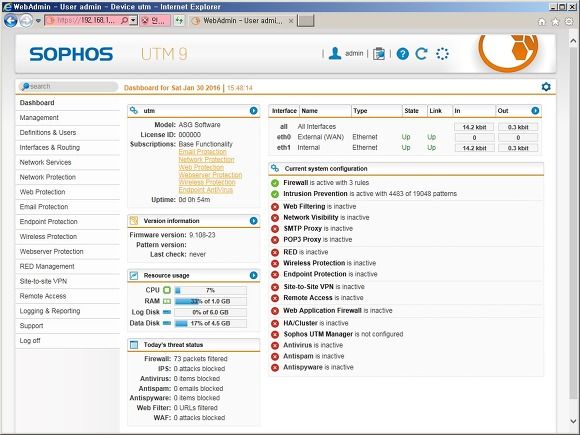This screenshot has height=435, width=580.
Task: Click the Today's threat status panel icon
Action: pyautogui.click(x=134, y=345)
